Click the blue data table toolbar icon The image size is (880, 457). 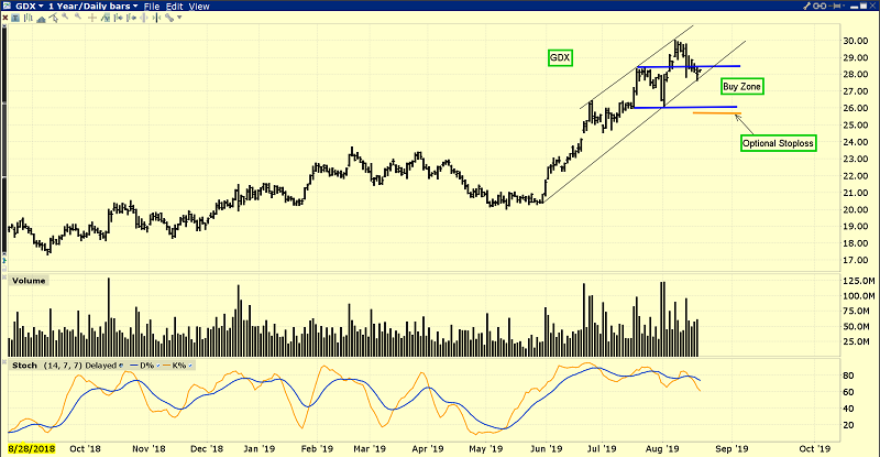15,17
